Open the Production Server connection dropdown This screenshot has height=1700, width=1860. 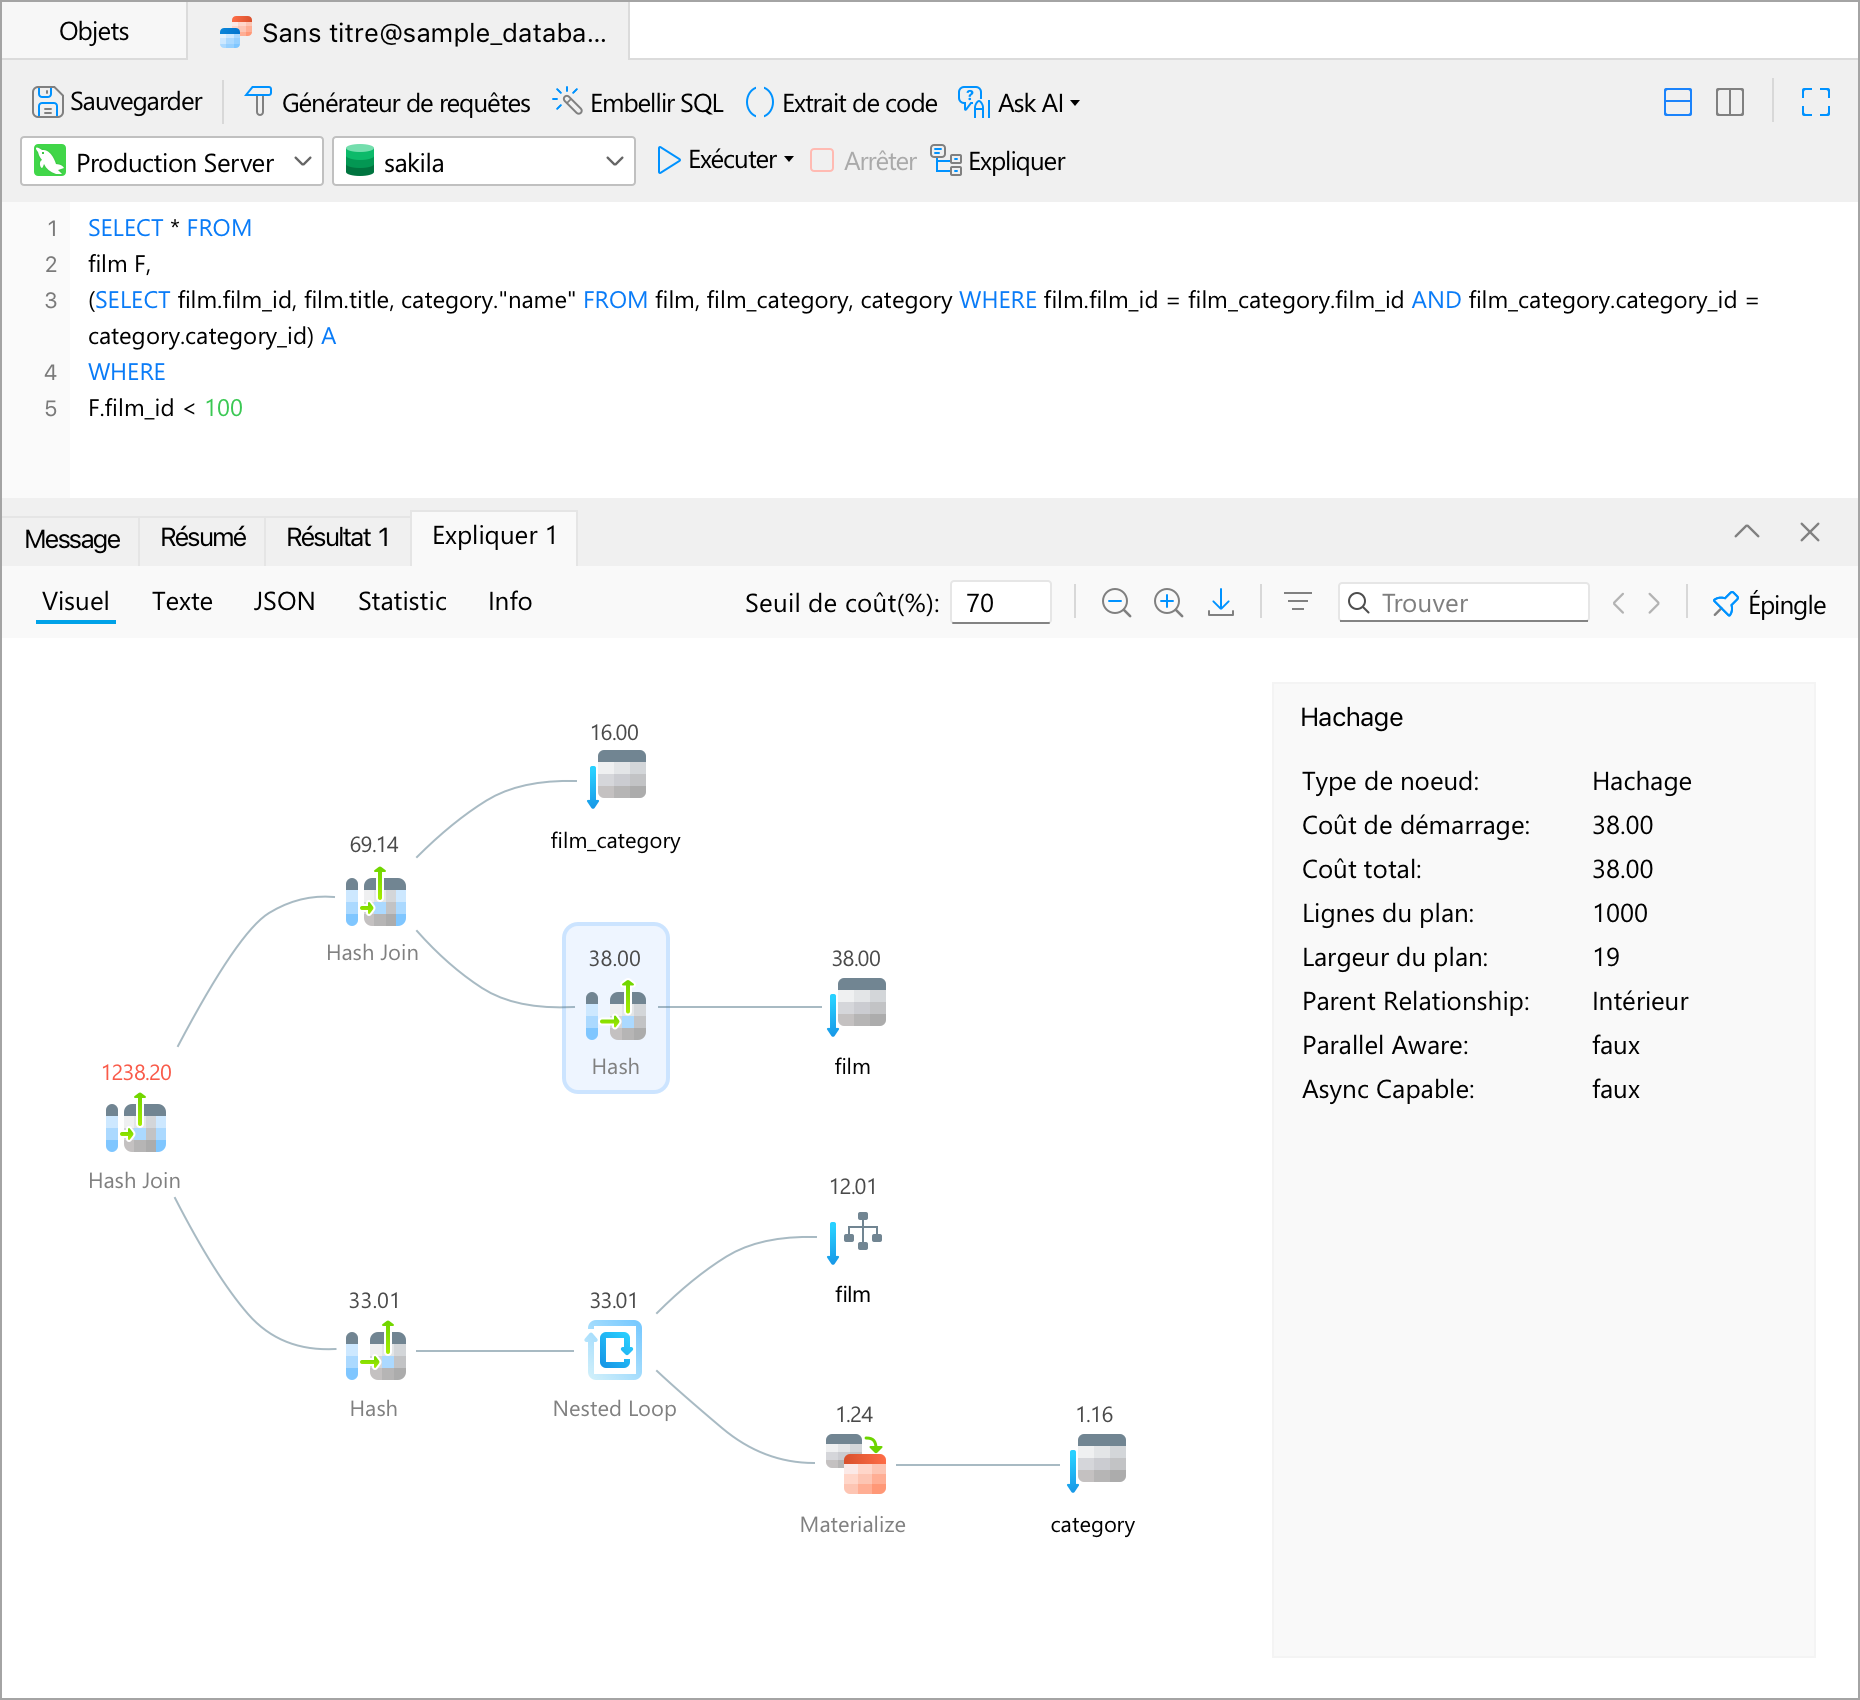172,162
